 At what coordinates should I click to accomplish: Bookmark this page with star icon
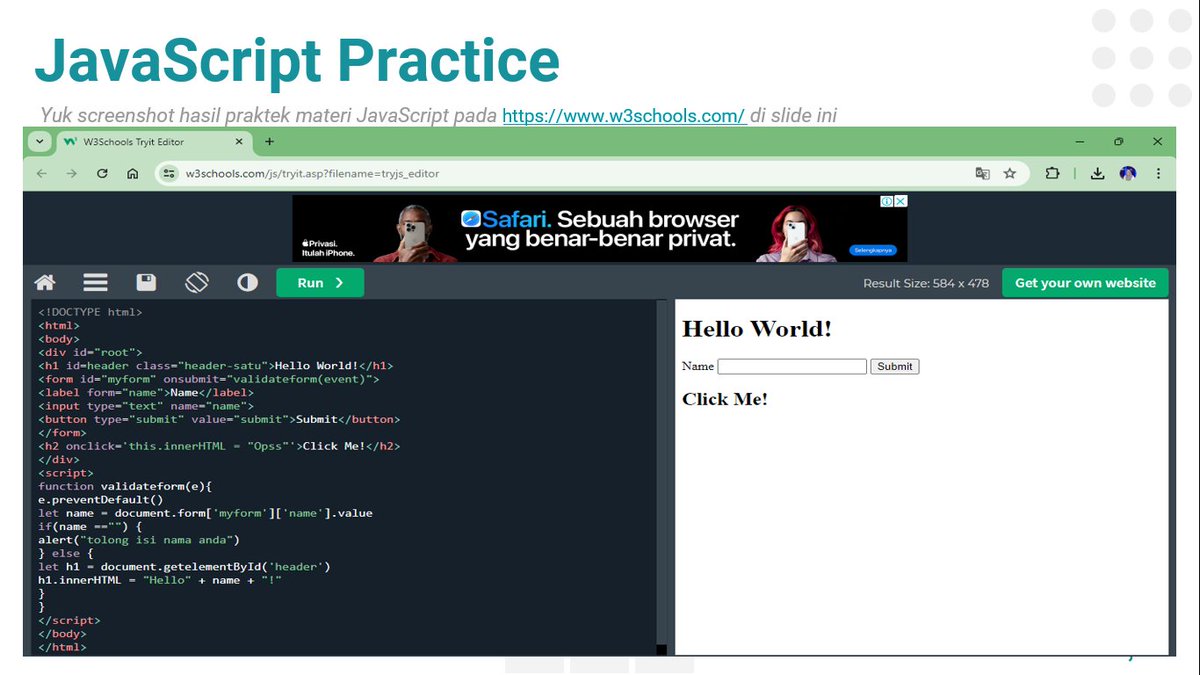point(1010,173)
